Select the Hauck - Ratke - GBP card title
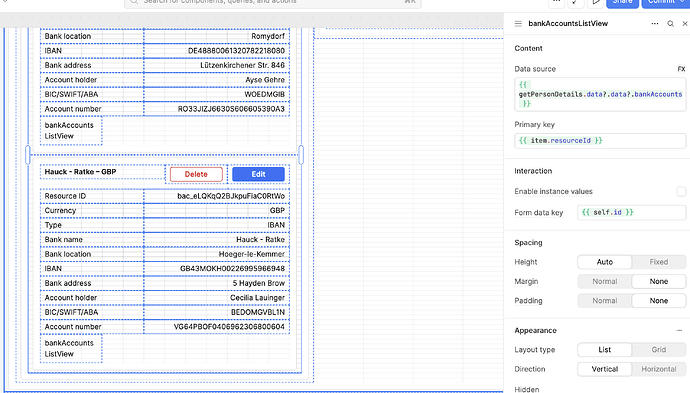Viewport: 690px width, 393px height. (x=81, y=172)
